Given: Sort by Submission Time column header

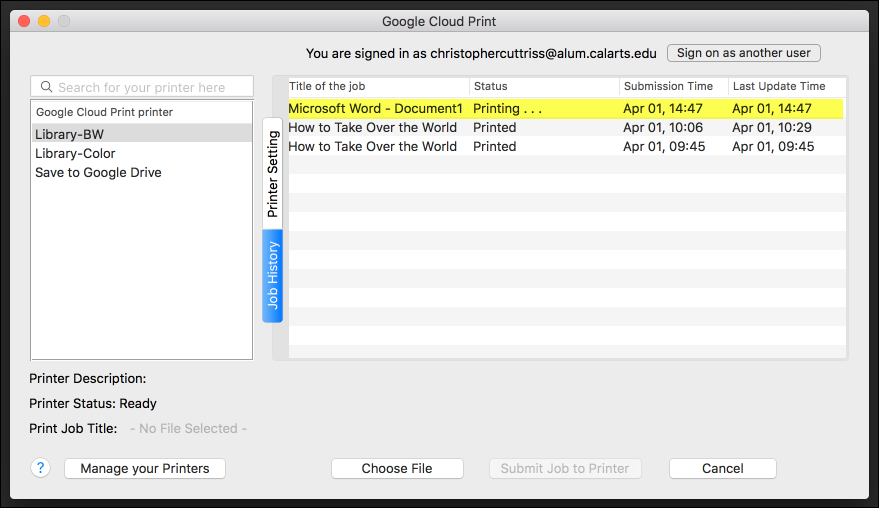Looking at the screenshot, I should pos(674,86).
